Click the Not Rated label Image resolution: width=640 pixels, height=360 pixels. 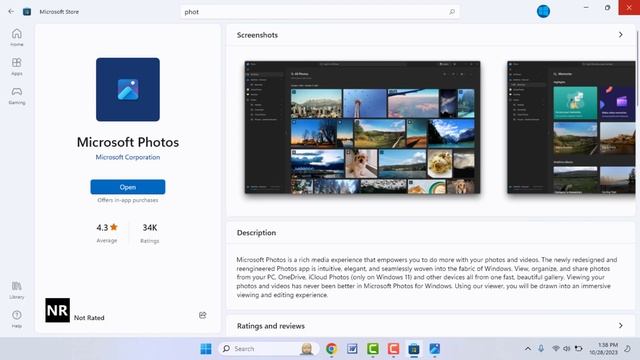(89, 318)
